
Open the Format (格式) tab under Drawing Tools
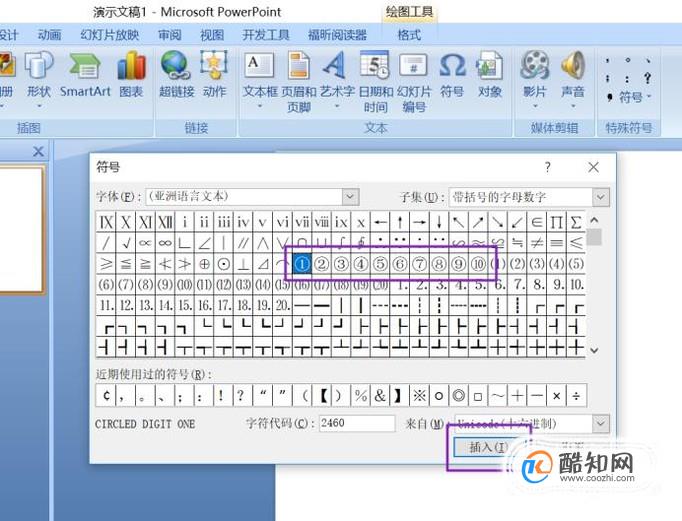(x=409, y=34)
